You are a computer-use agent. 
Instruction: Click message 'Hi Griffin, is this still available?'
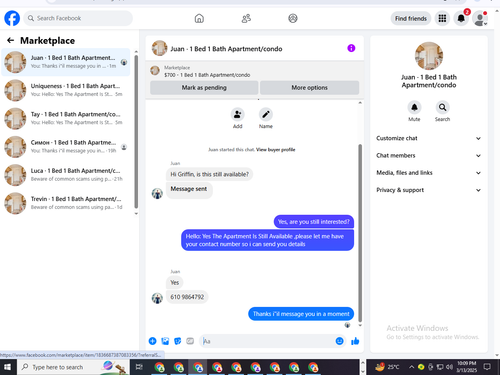tap(209, 174)
